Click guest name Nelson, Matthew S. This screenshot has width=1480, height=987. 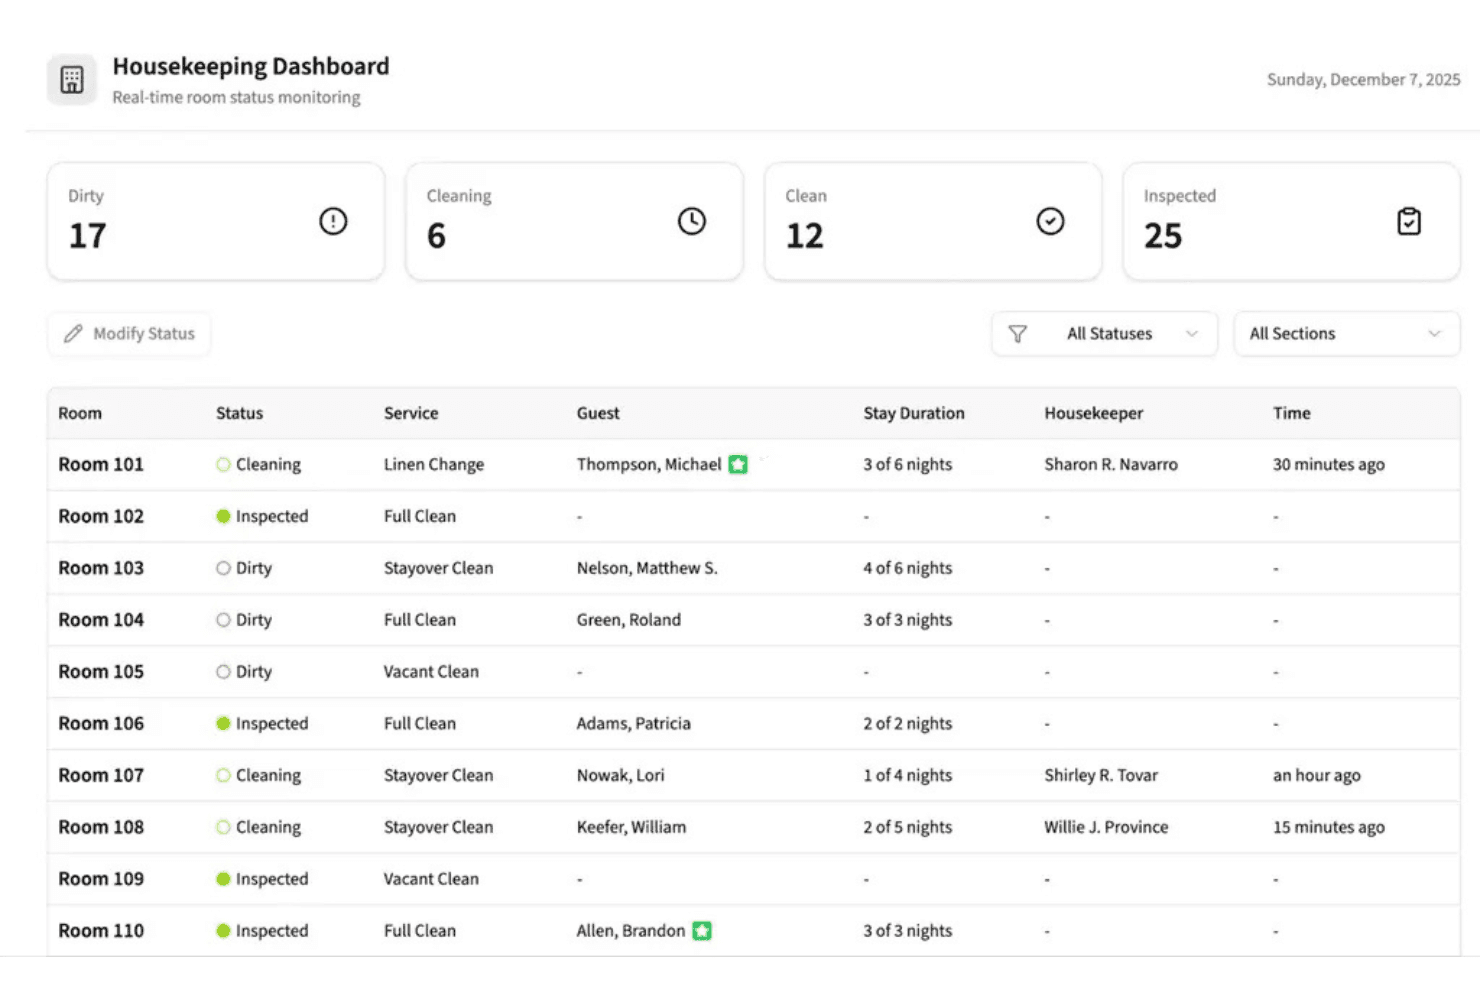pos(647,568)
